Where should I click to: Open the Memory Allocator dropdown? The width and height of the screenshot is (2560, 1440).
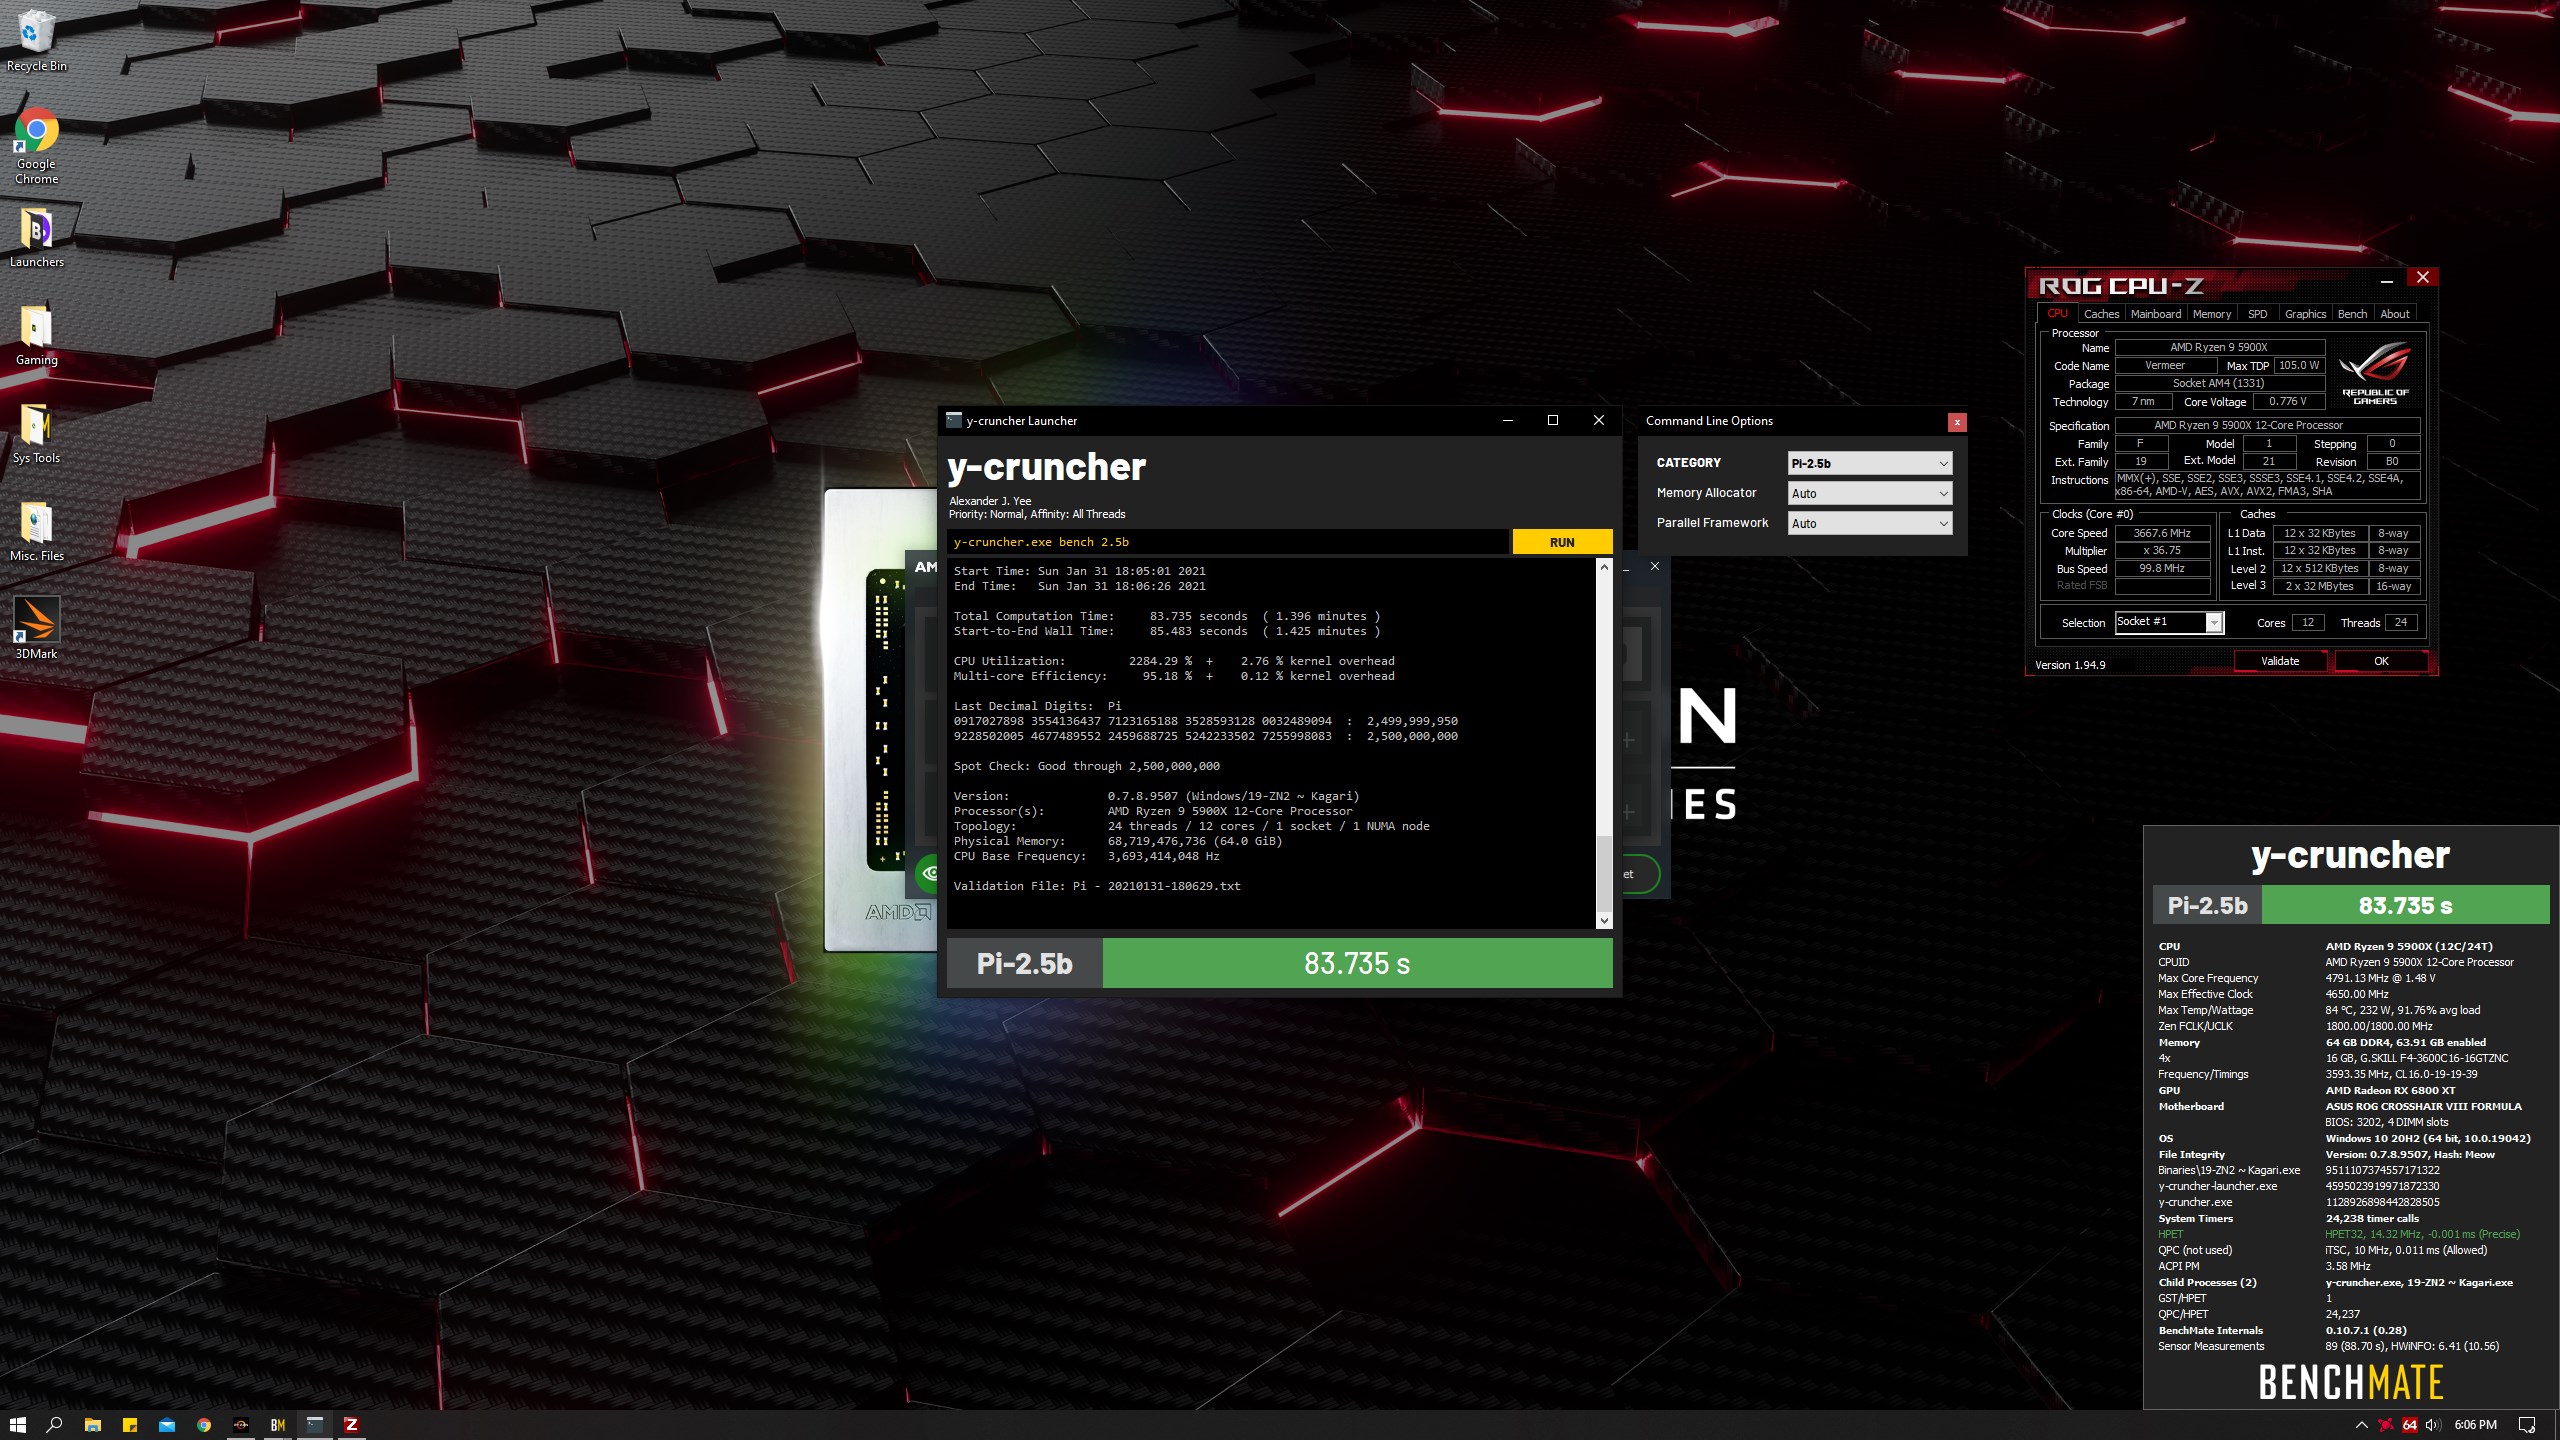click(1869, 493)
